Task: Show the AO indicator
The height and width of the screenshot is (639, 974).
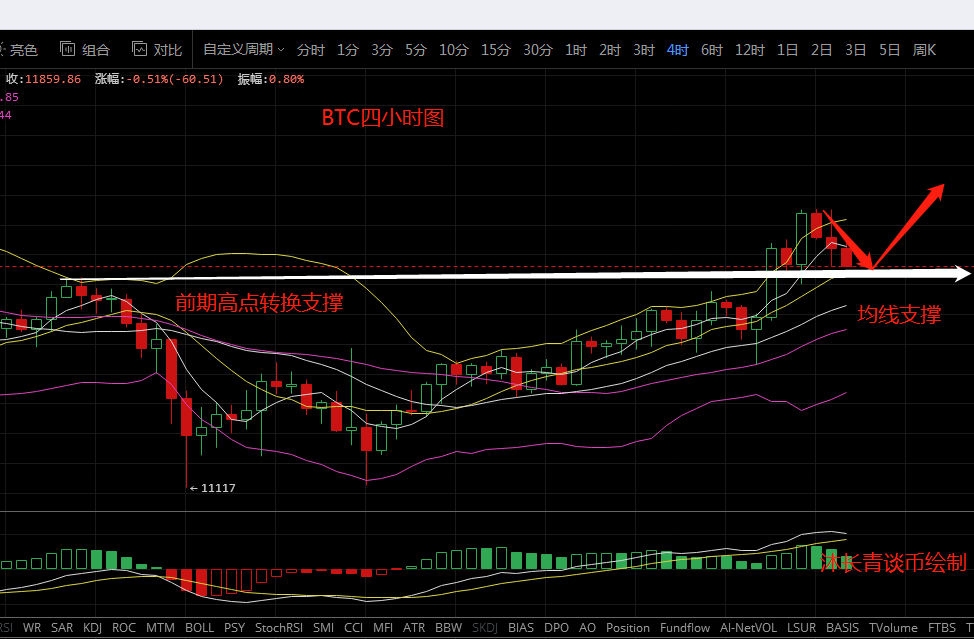Action: click(587, 628)
